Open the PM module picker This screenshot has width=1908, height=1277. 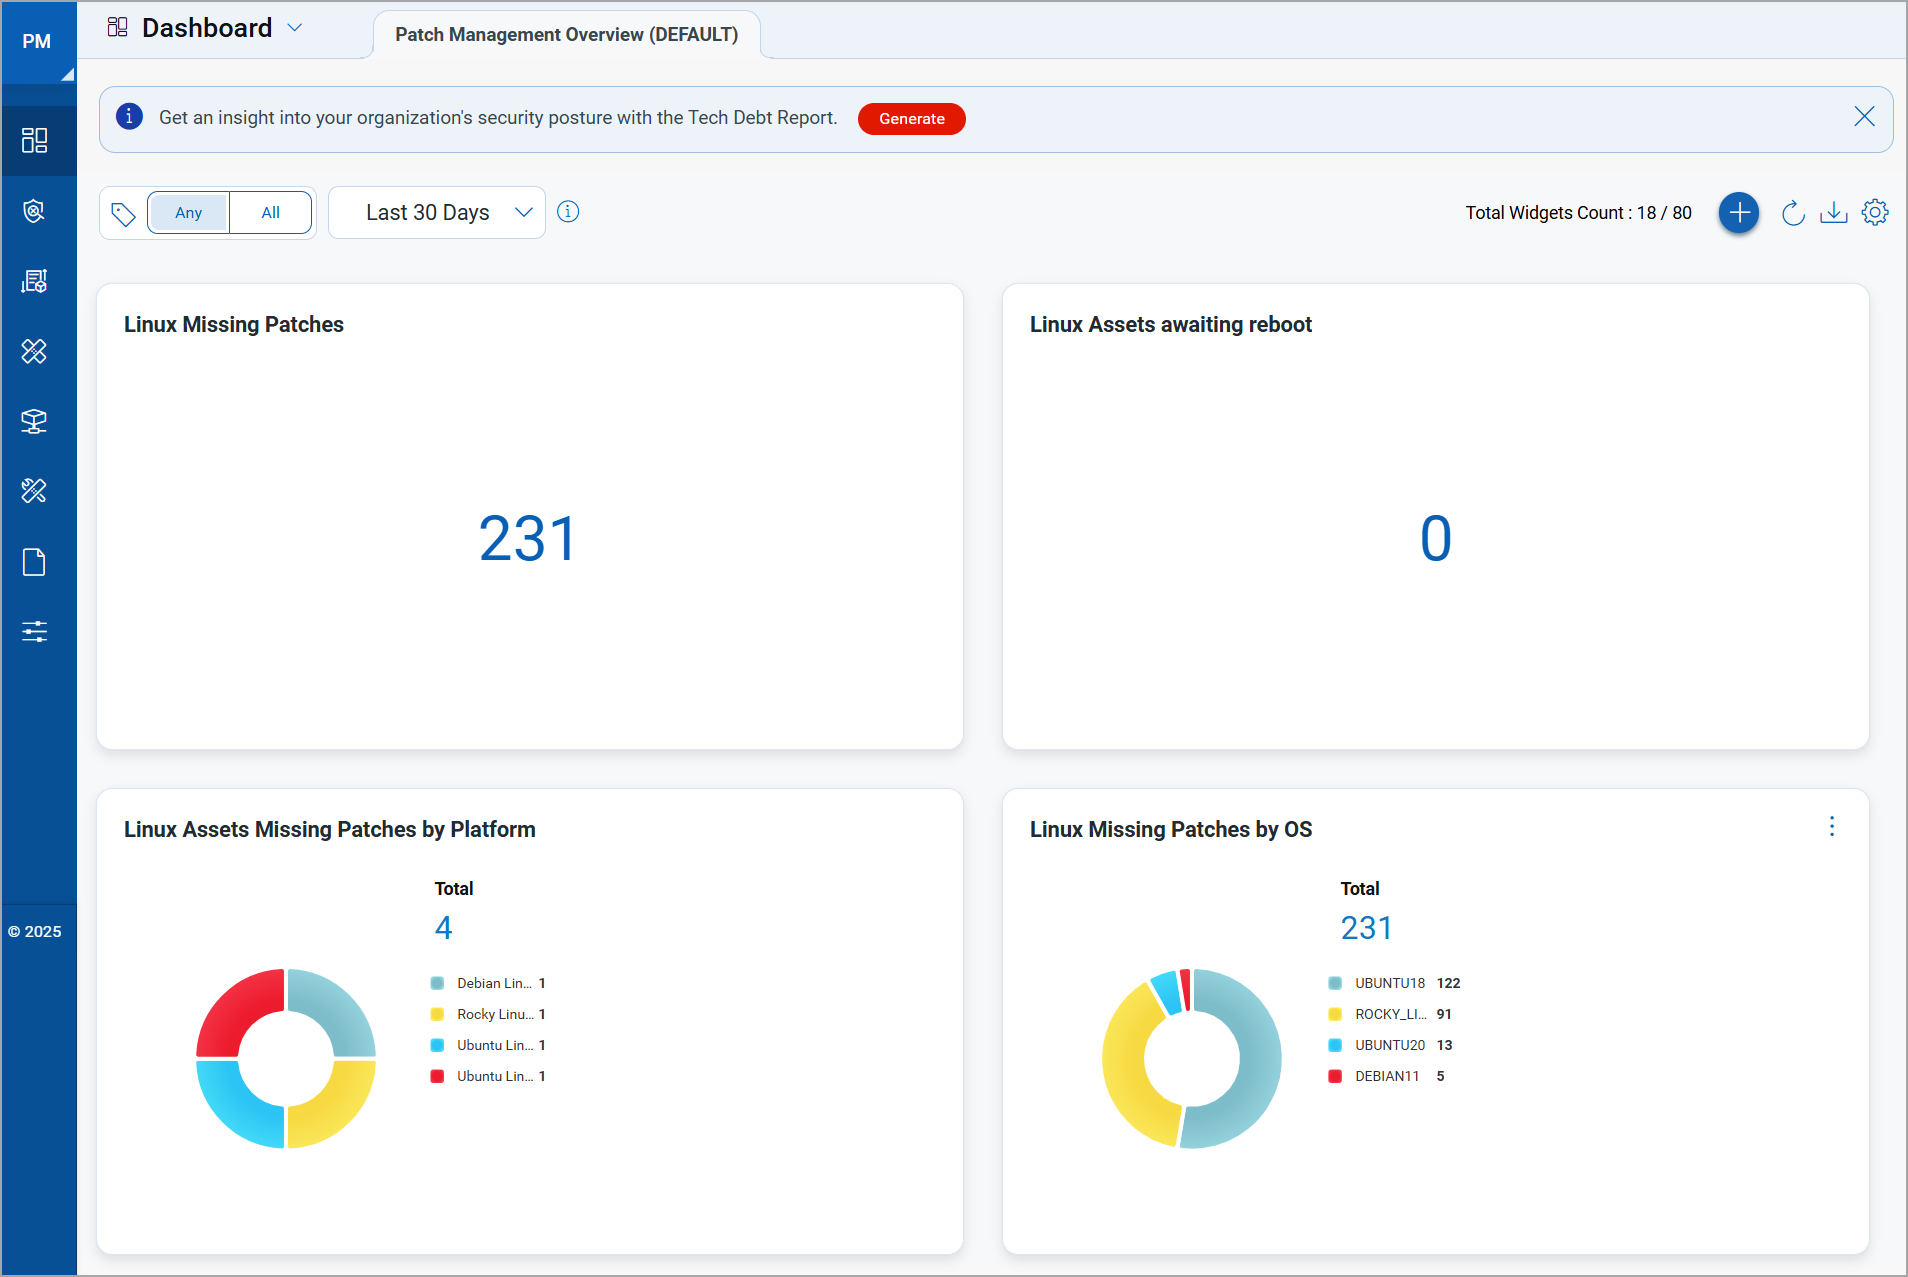click(x=37, y=42)
